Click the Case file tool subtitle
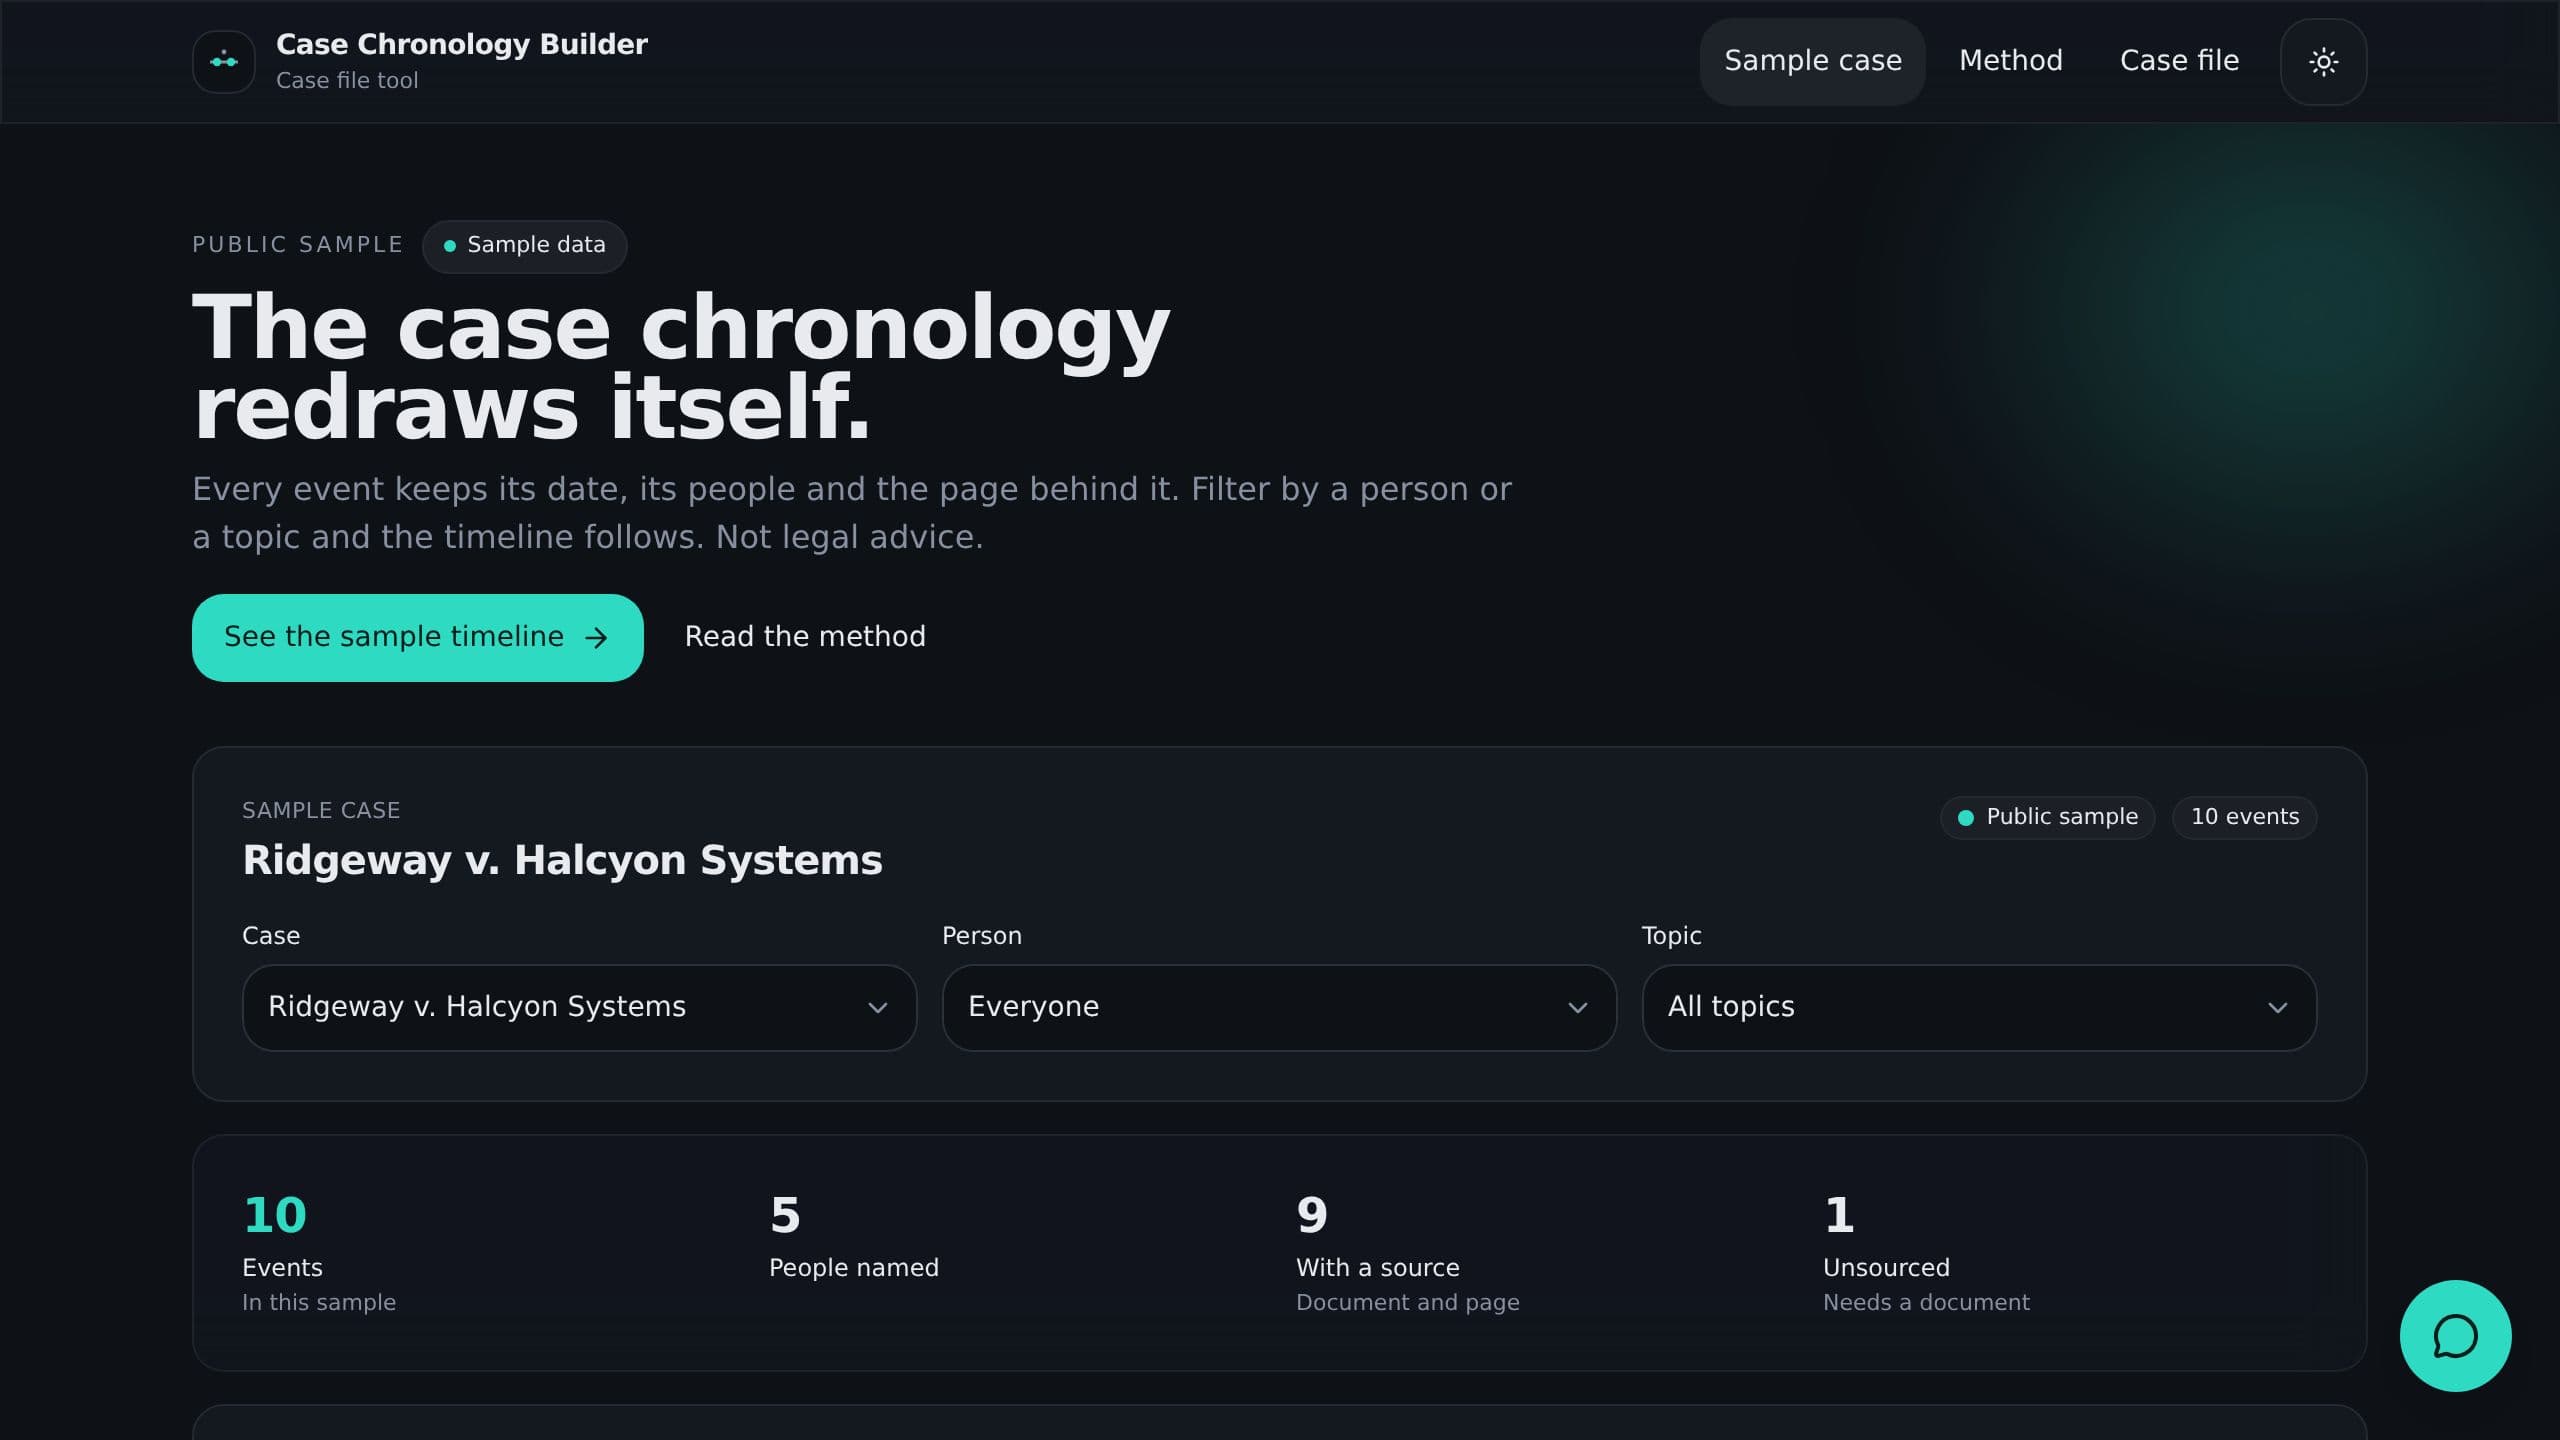2560x1440 pixels. pyautogui.click(x=347, y=81)
